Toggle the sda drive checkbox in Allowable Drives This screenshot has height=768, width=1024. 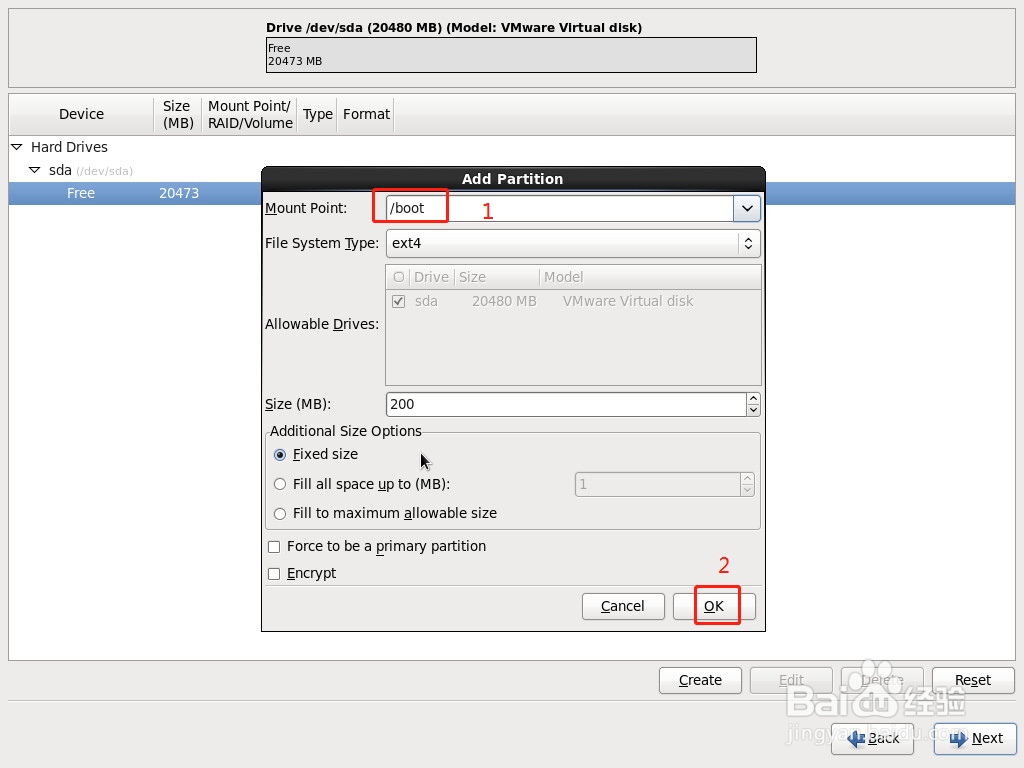pyautogui.click(x=398, y=302)
